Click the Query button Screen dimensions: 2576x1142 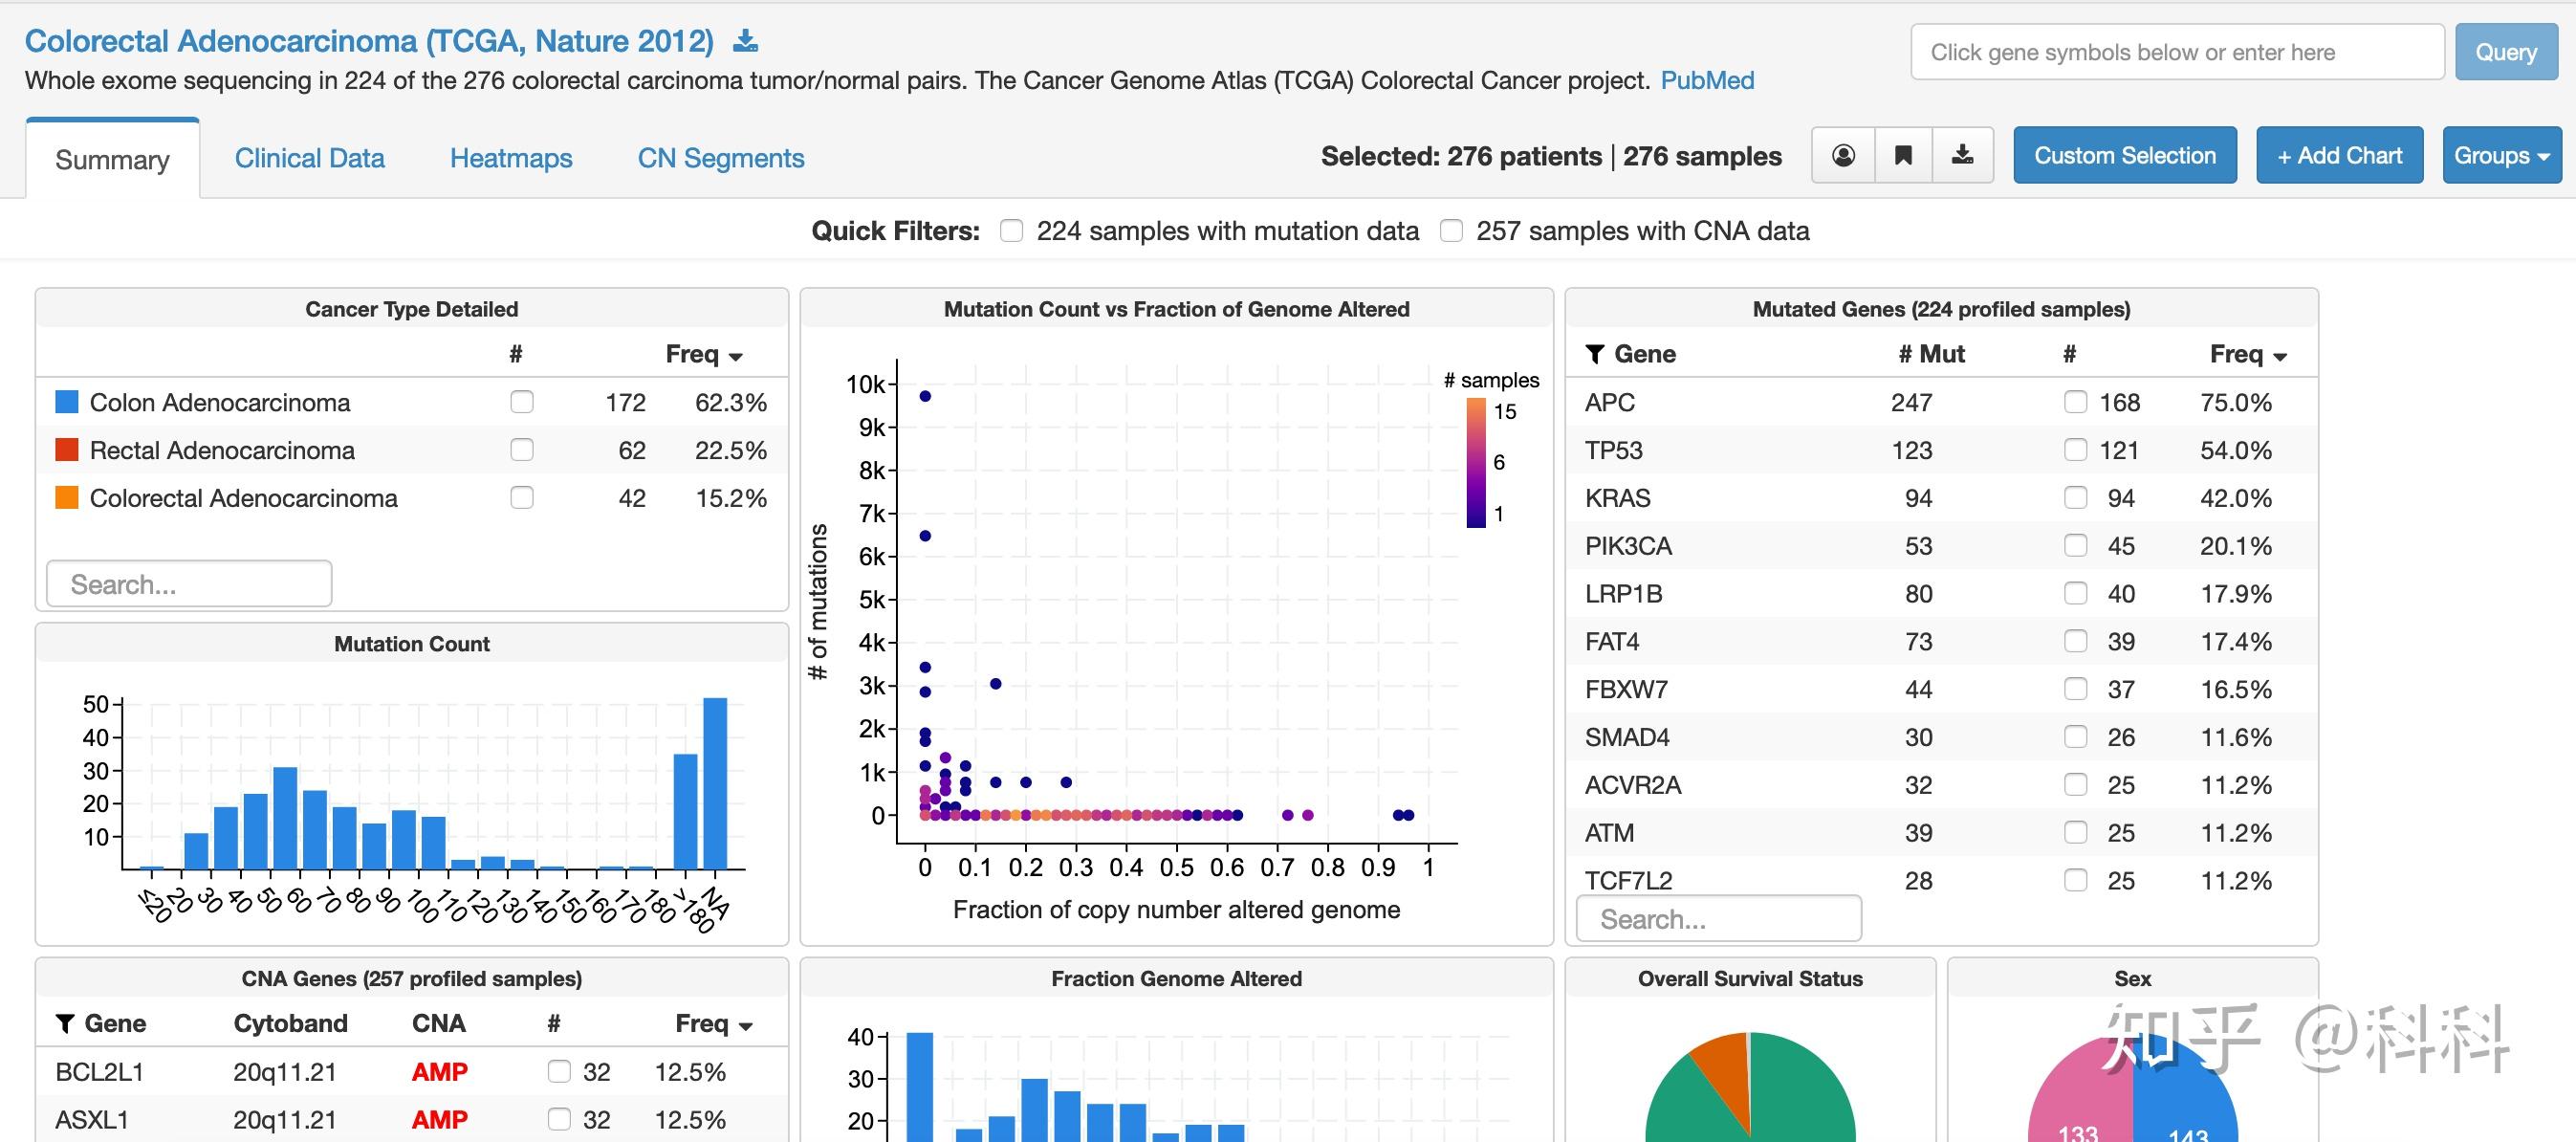coord(2506,52)
